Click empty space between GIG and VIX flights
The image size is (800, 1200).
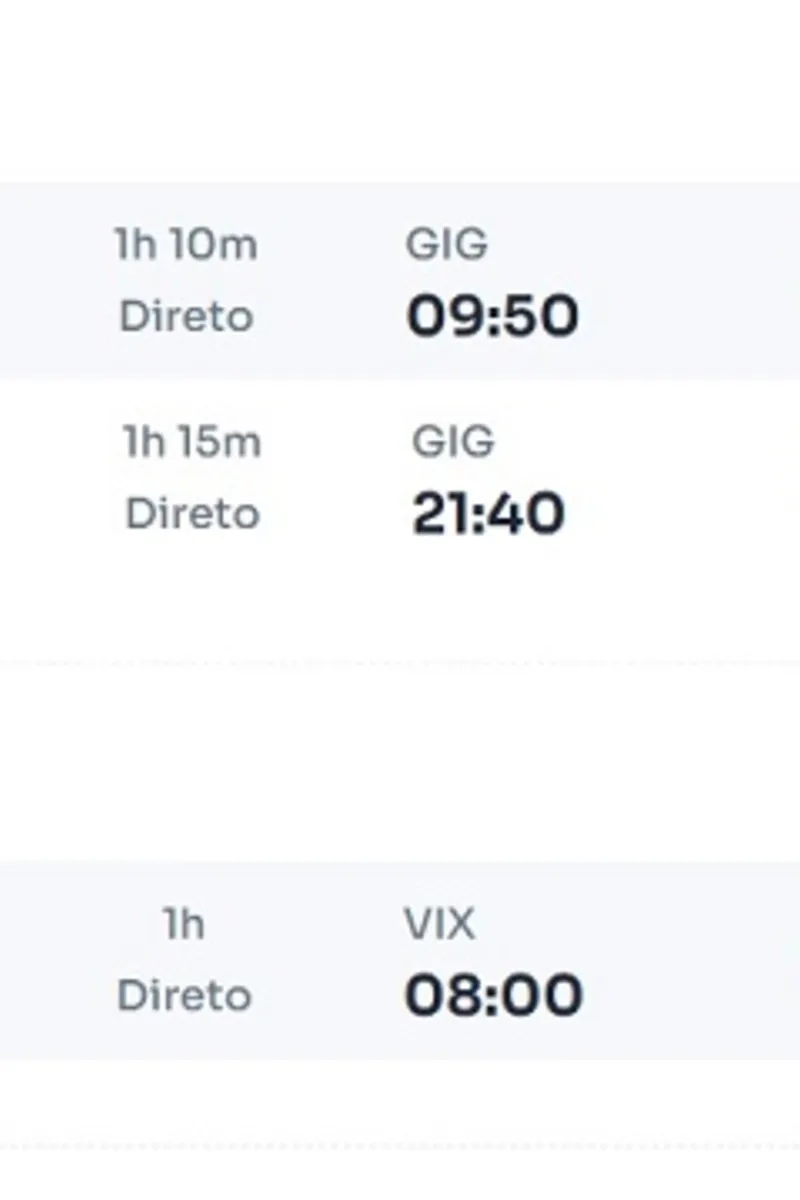coord(400,760)
